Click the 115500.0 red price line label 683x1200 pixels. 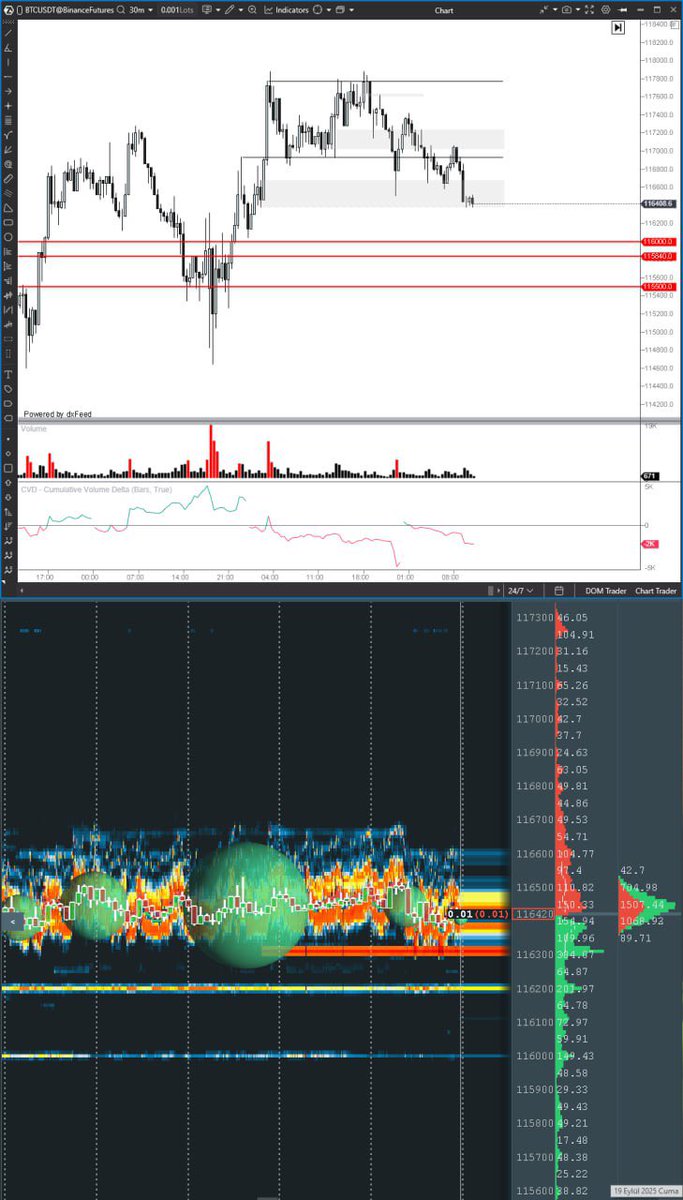pos(659,287)
